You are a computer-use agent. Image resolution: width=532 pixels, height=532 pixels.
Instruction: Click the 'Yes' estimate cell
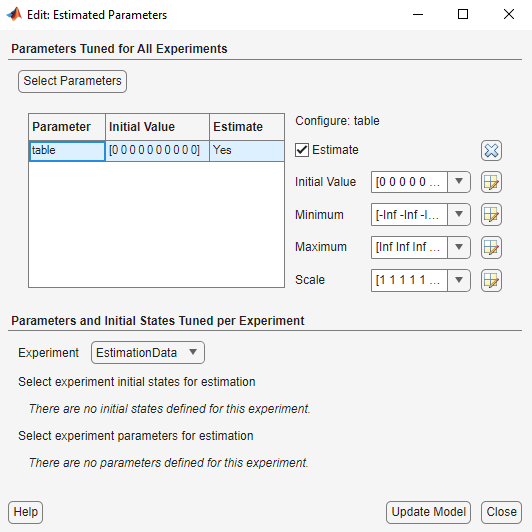click(247, 151)
